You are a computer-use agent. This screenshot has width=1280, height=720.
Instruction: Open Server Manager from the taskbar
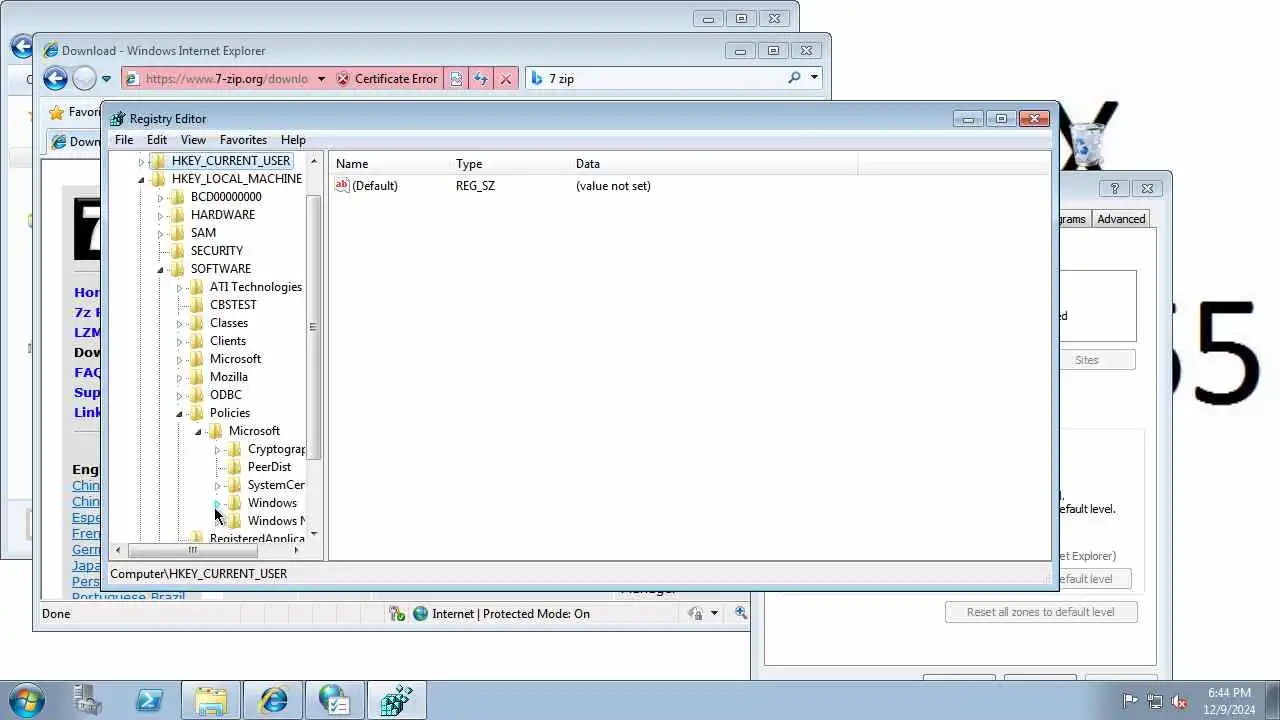pos(88,700)
